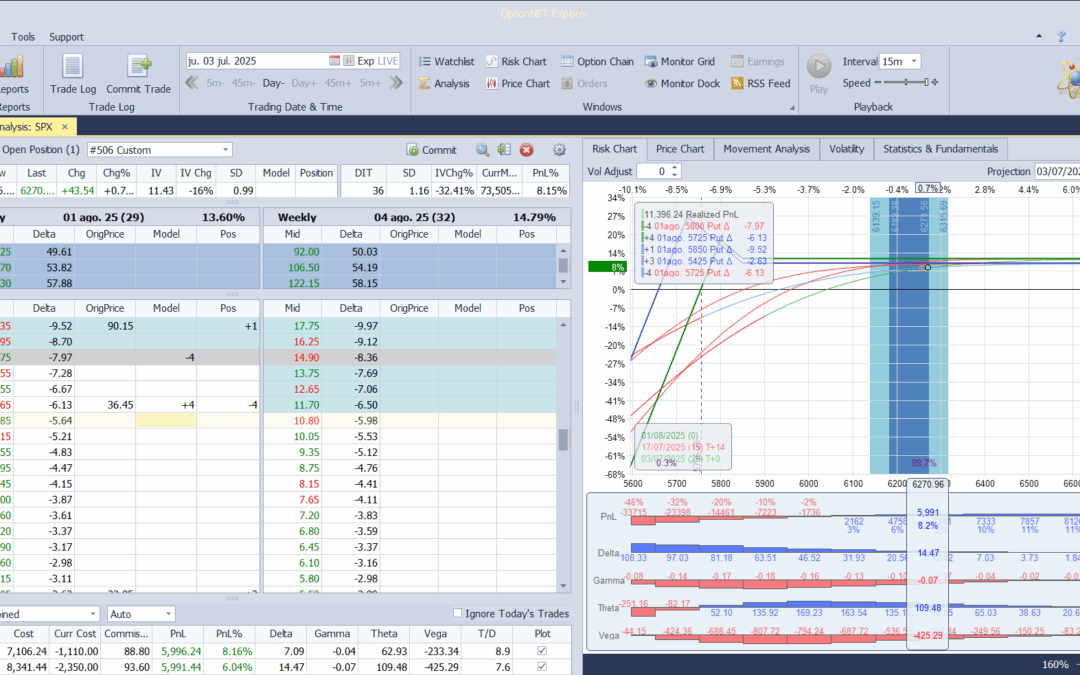The image size is (1080, 675).
Task: Click the Vol Adjust value field
Action: 654,172
